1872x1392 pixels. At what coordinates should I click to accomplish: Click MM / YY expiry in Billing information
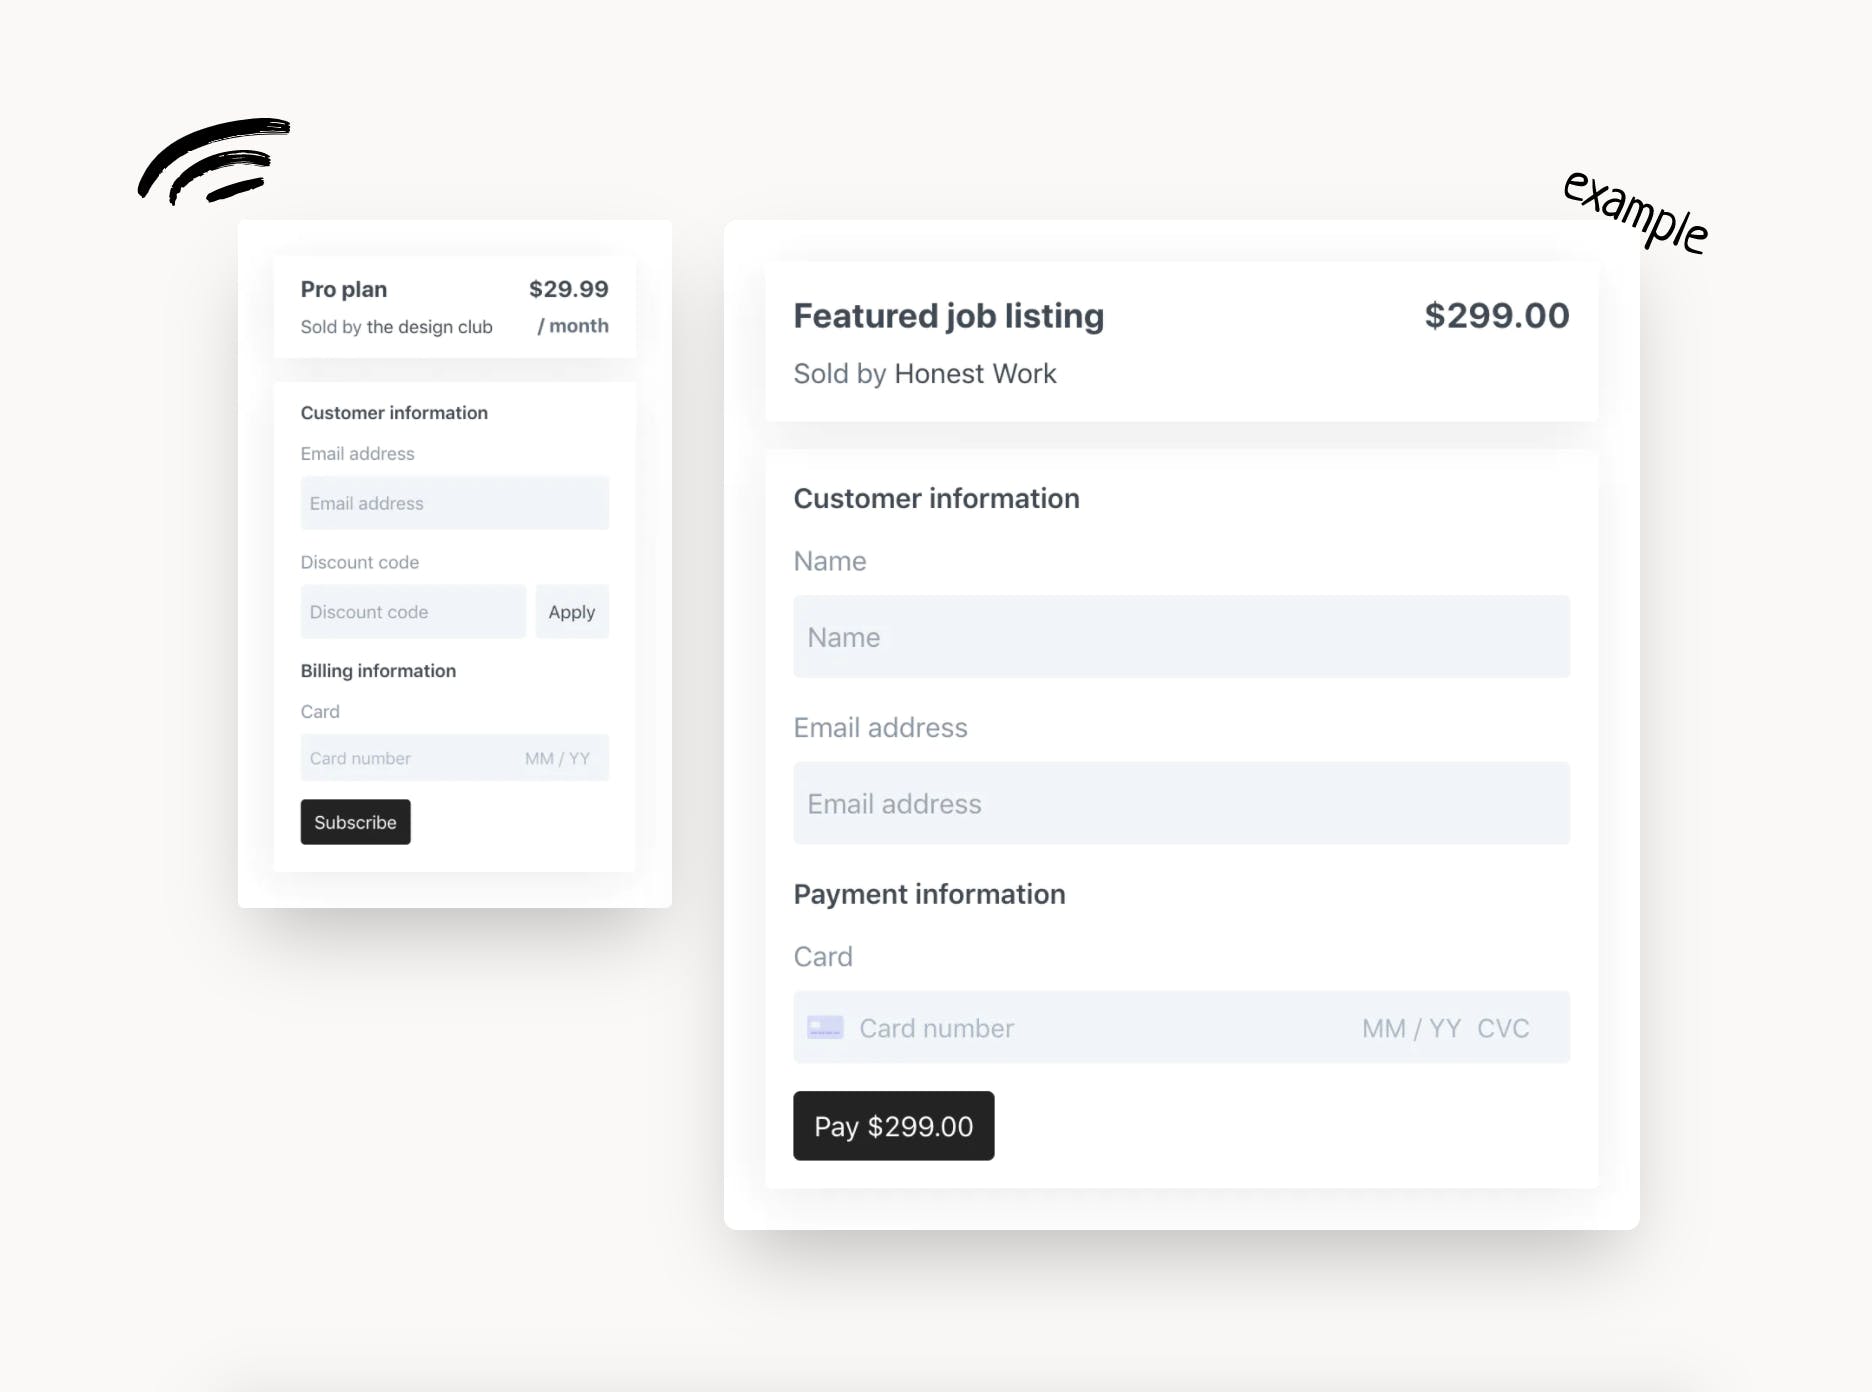tap(557, 758)
